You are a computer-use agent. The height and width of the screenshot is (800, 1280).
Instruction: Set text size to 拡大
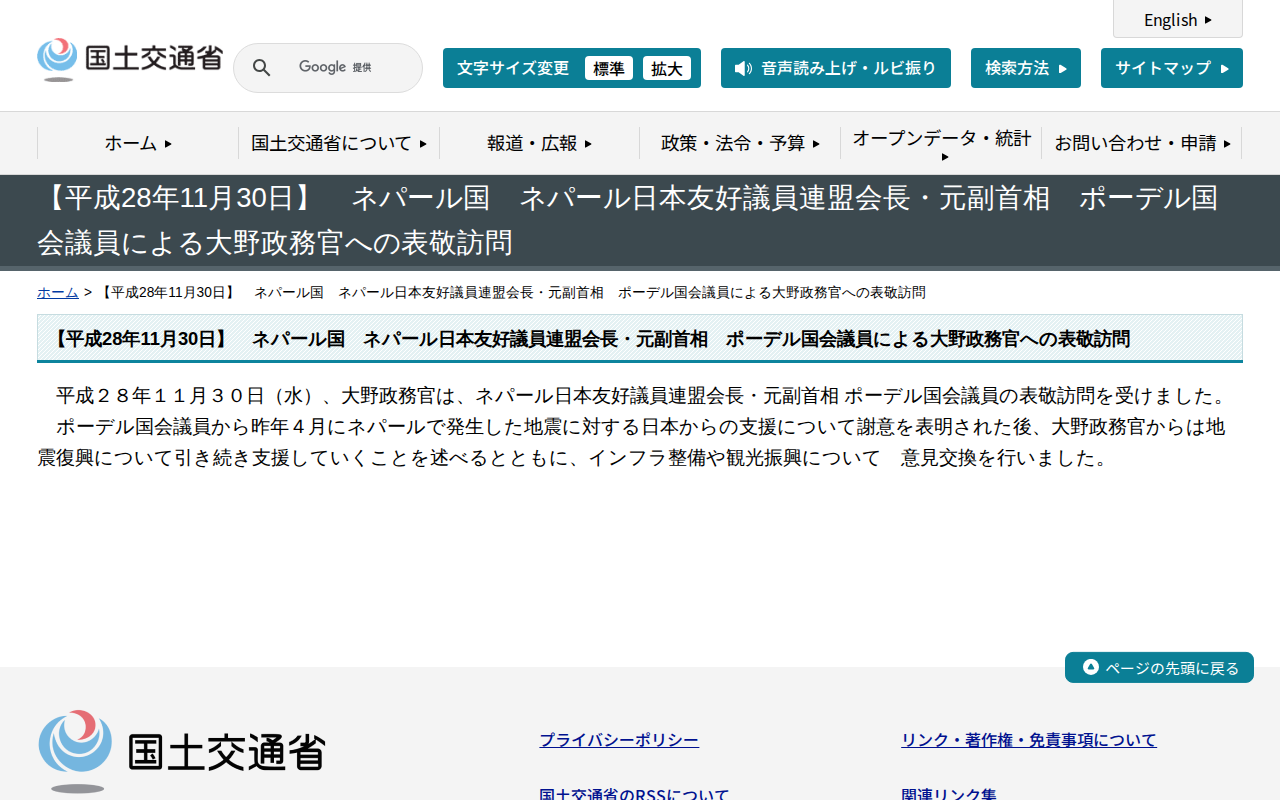[667, 68]
